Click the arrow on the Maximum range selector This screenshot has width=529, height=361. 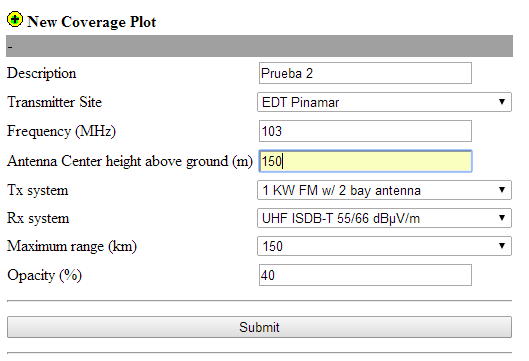(x=502, y=246)
